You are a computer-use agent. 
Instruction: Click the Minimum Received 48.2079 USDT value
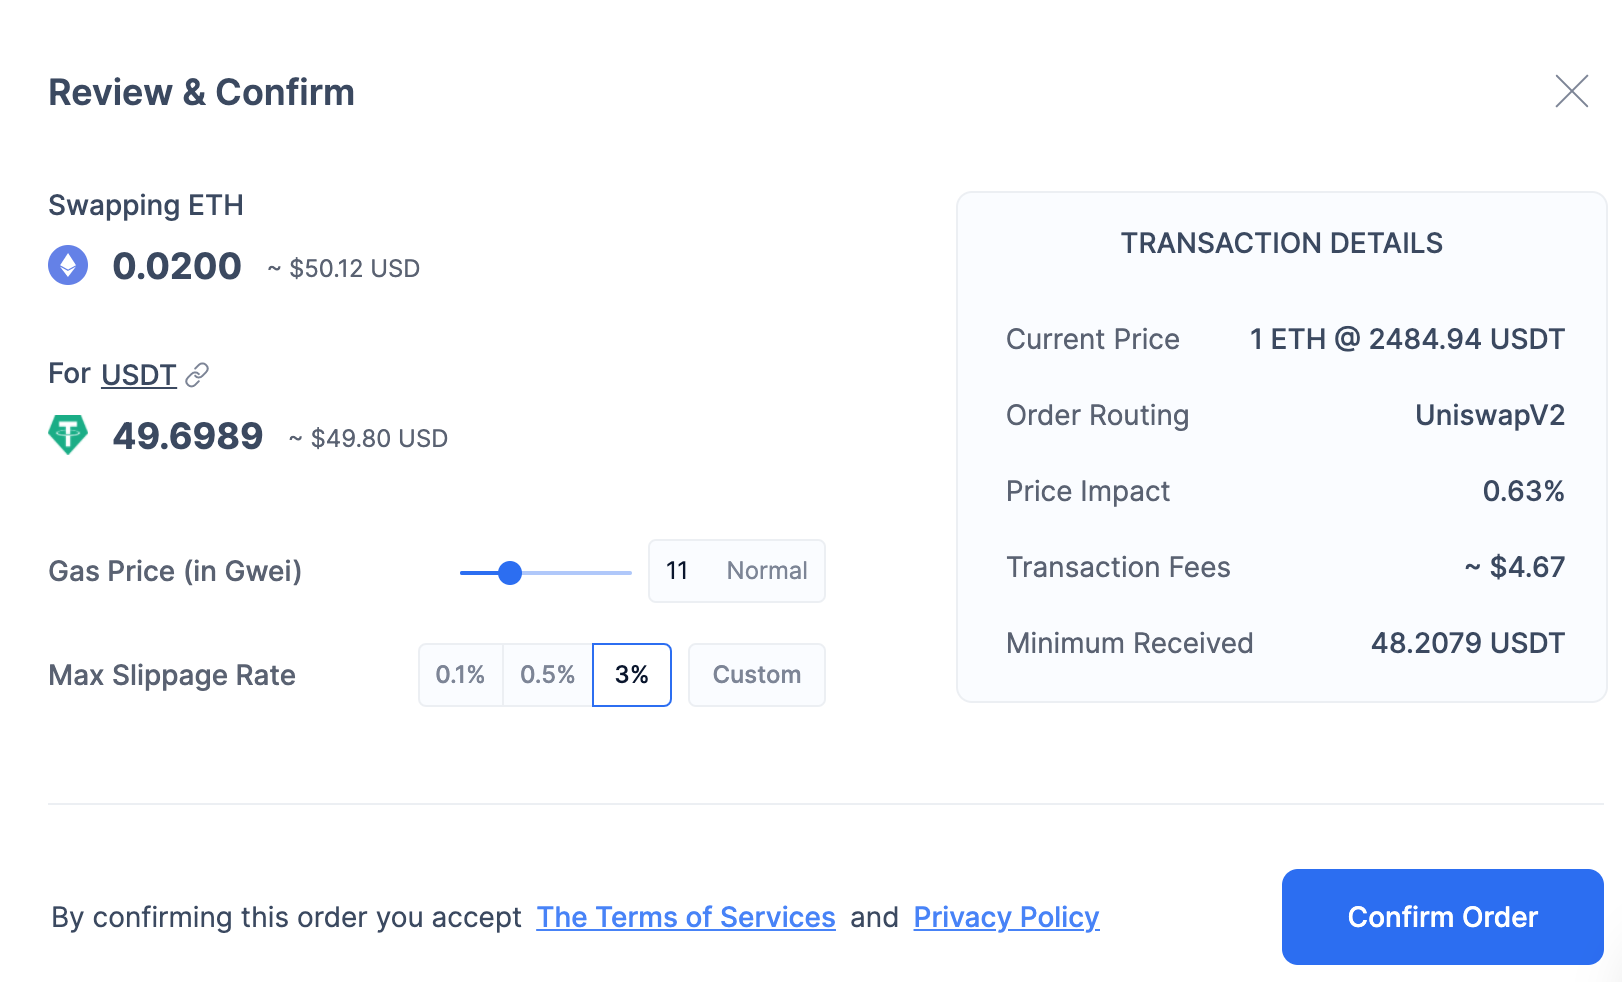pos(1467,643)
